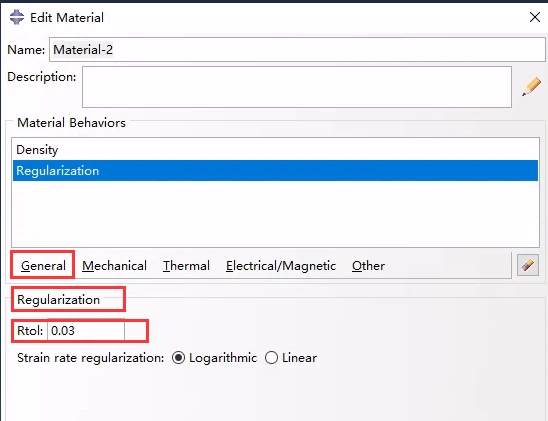Open the Mechanical menu
Screen dimensions: 548x421
coord(114,266)
